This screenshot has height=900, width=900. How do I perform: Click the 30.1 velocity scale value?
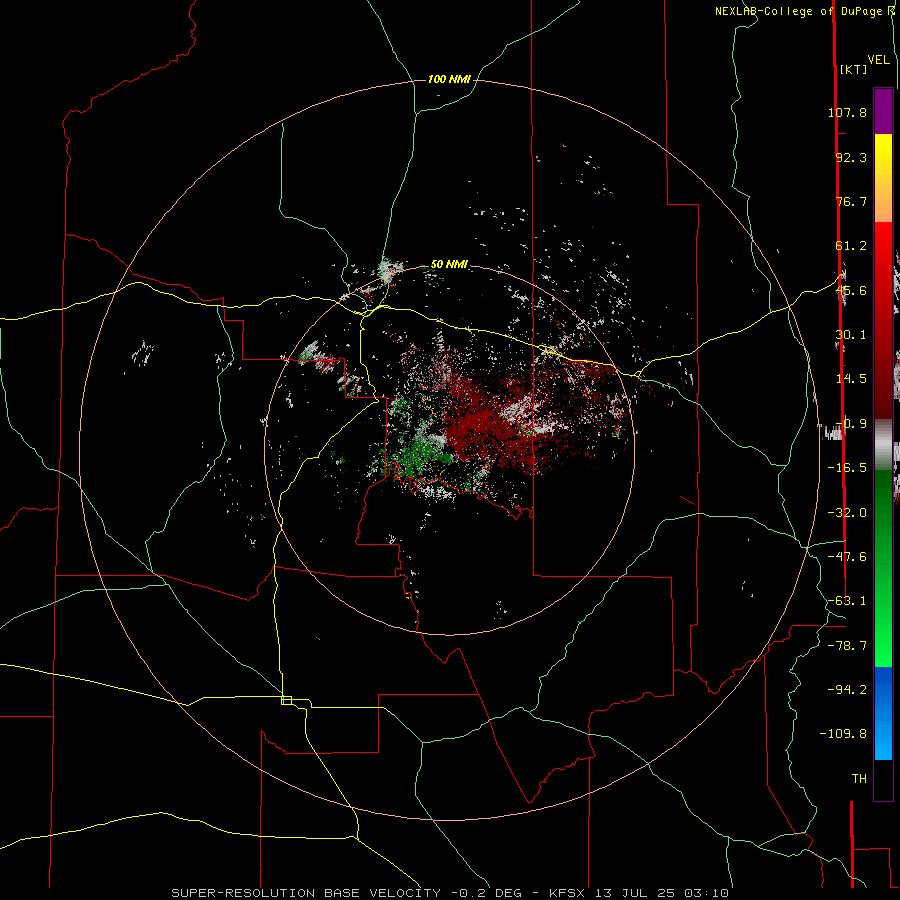pyautogui.click(x=851, y=335)
